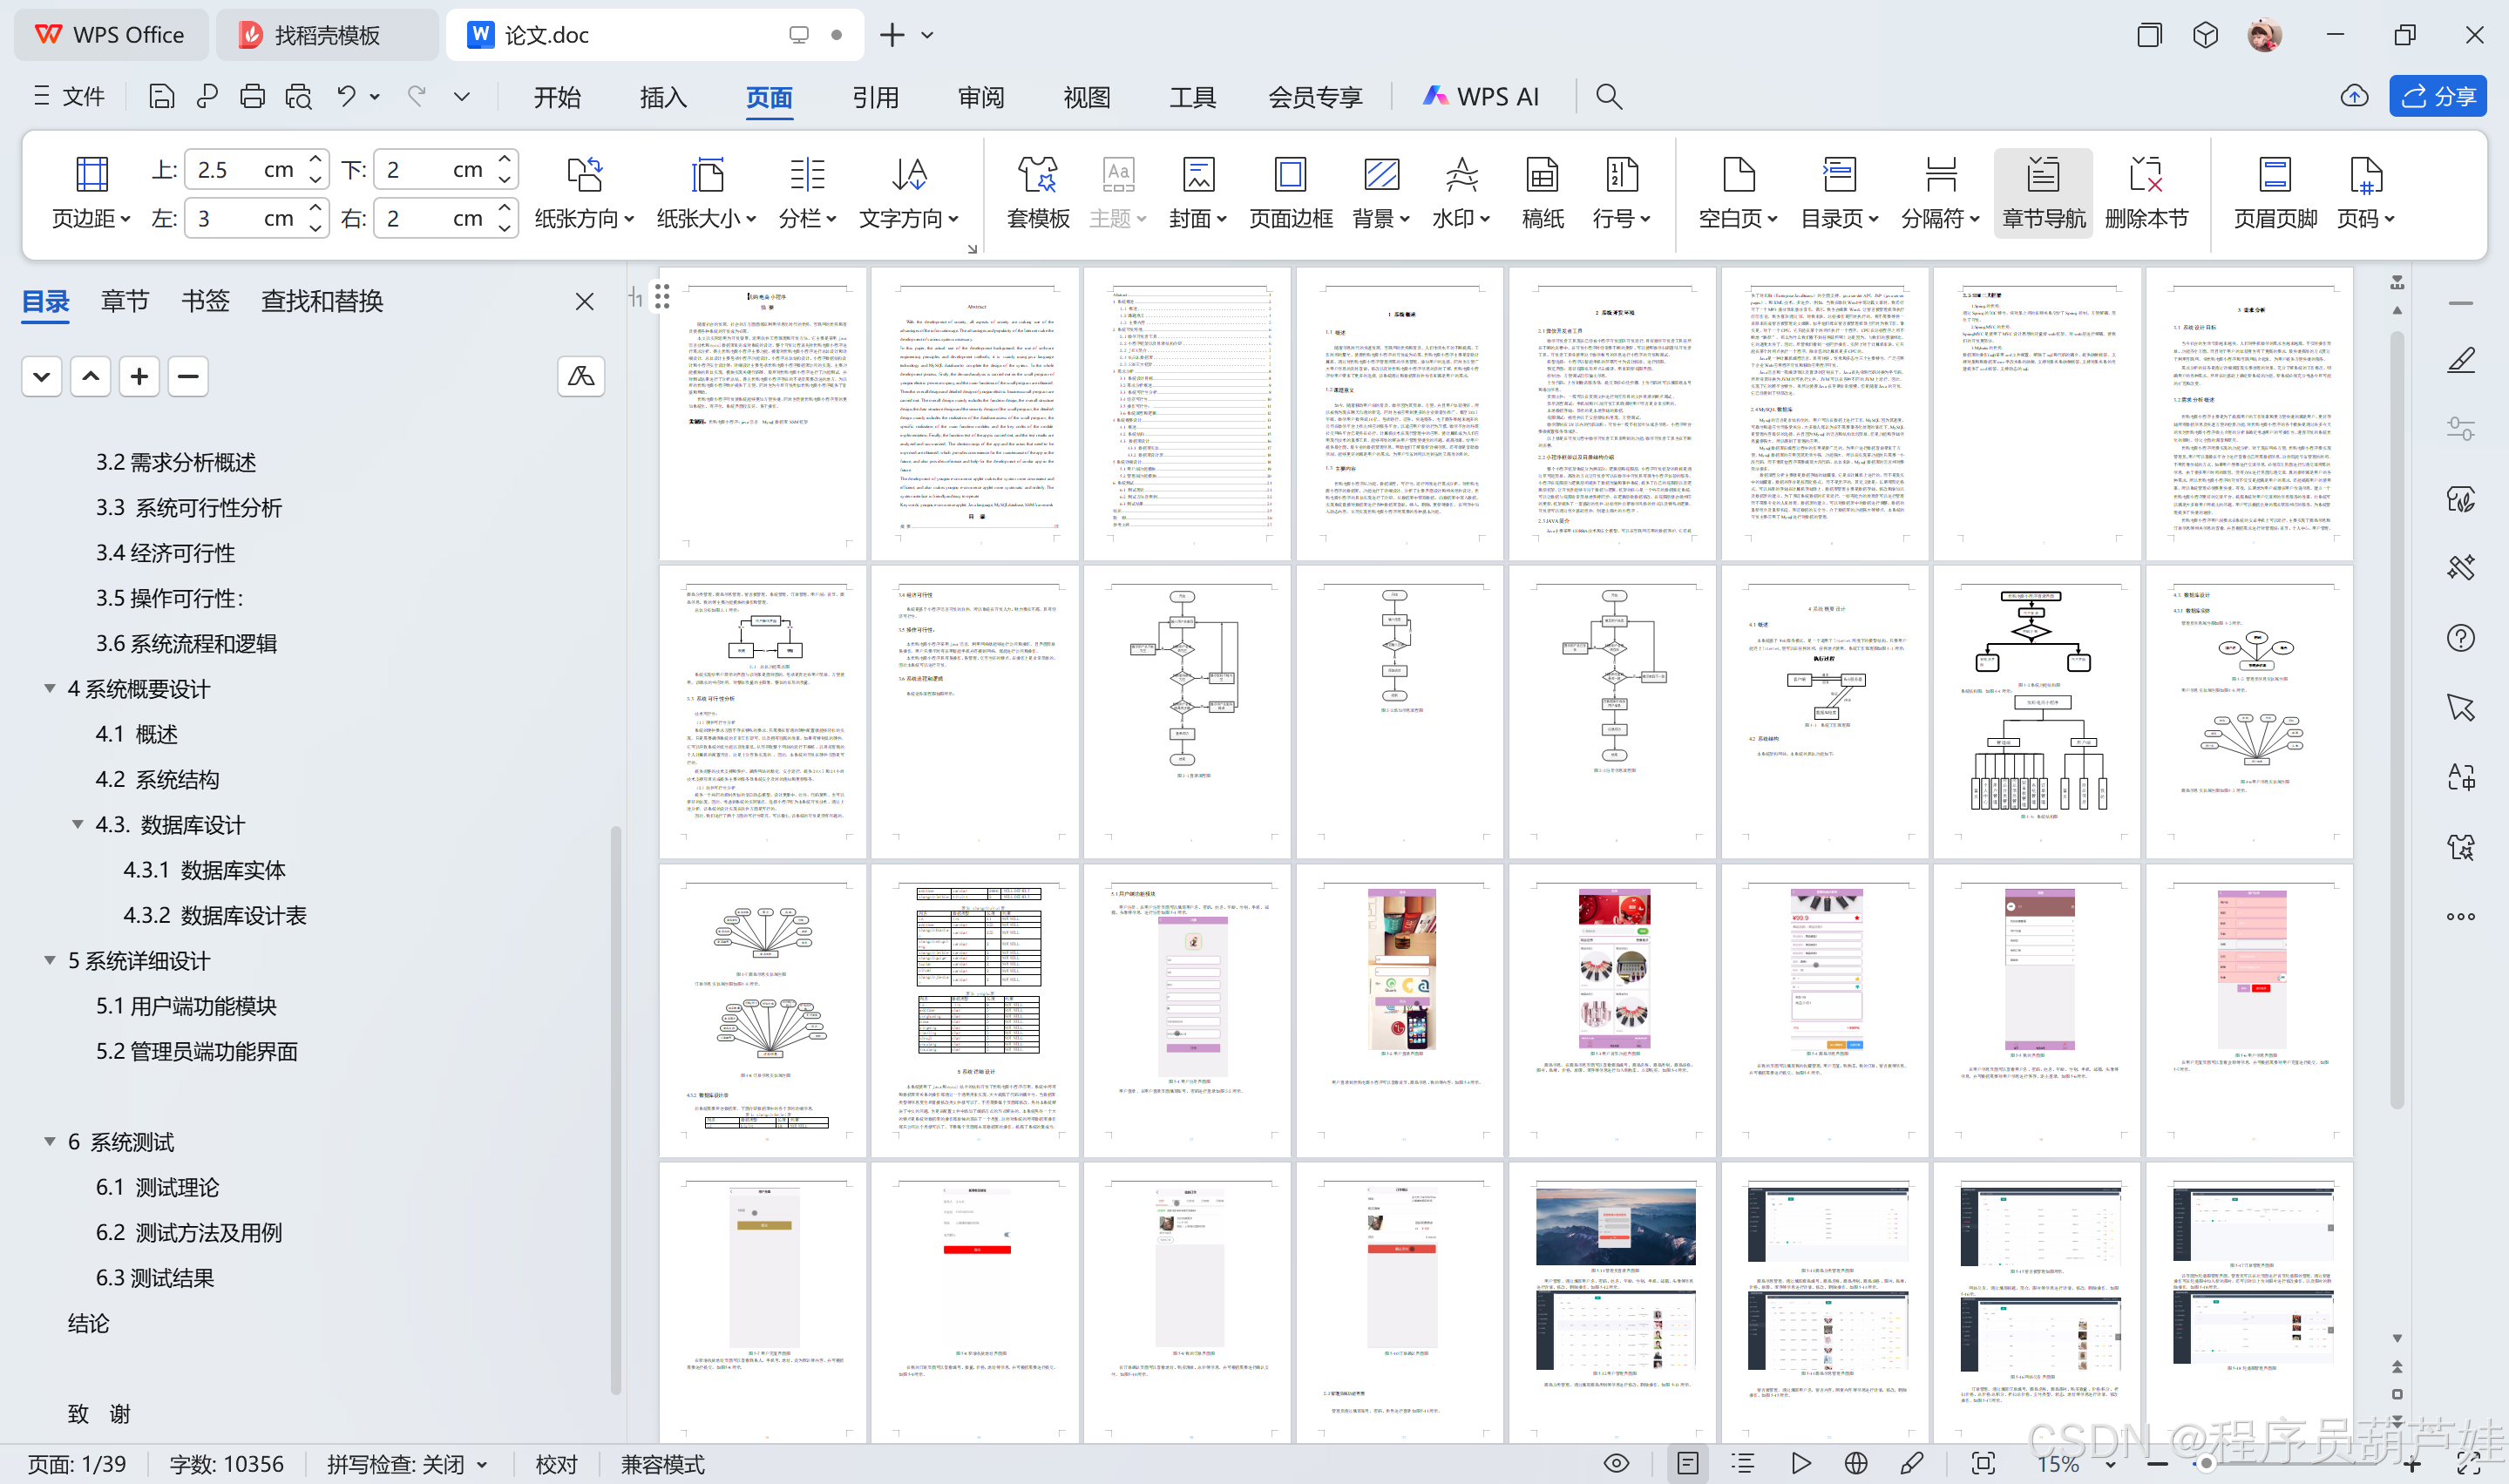Open the 开始 ribbon tab

point(557,97)
